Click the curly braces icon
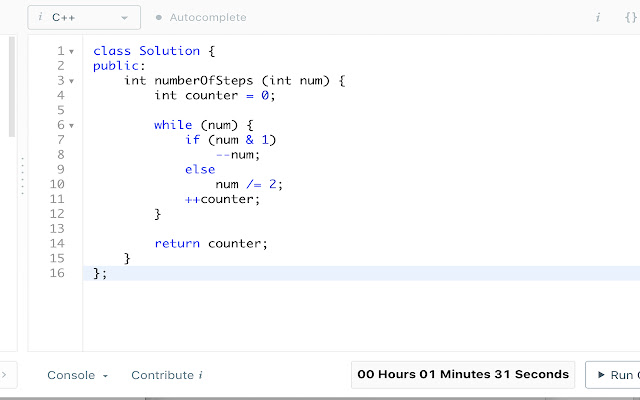 (x=630, y=17)
